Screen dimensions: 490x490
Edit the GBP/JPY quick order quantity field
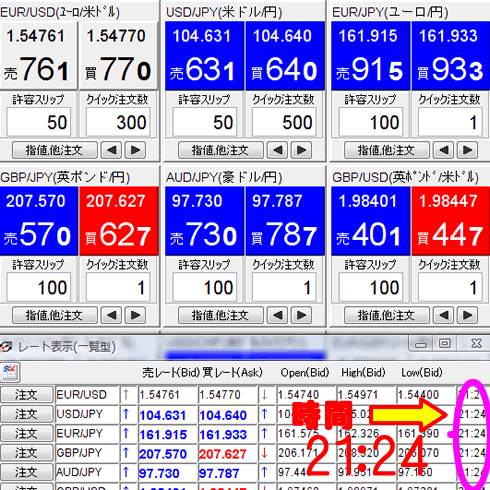[x=118, y=287]
